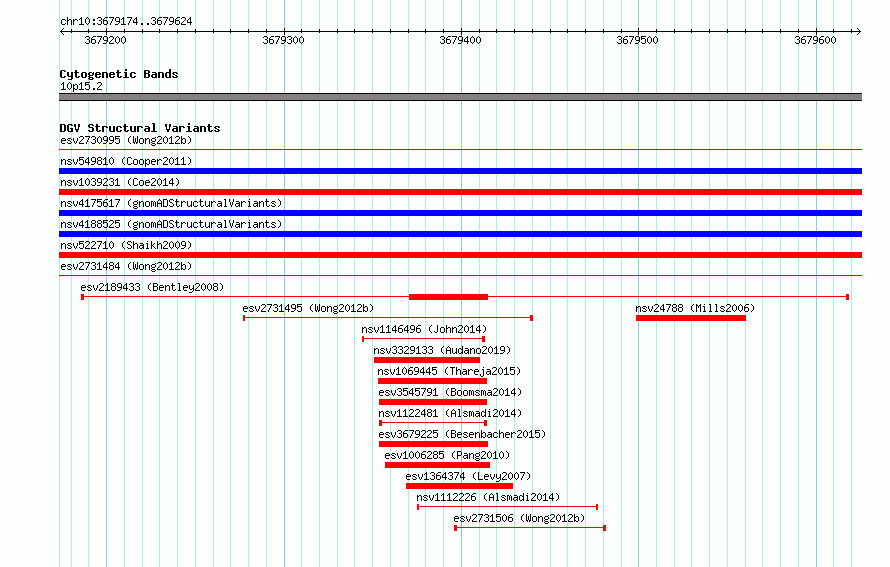Open the esv2731484 (Wong2012b) label
Viewport: 890px width, 567px height.
(126, 266)
